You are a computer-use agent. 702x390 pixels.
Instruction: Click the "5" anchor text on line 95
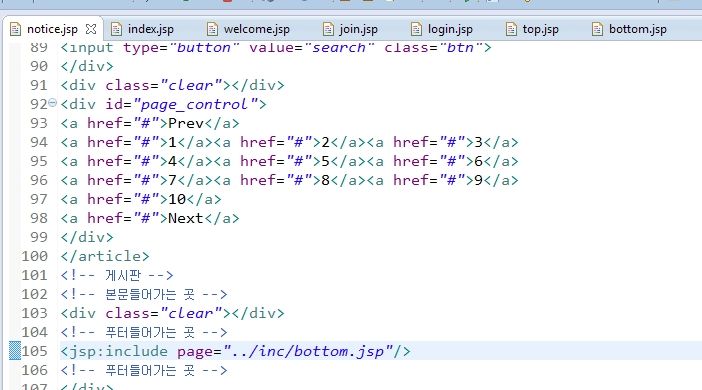coord(325,161)
